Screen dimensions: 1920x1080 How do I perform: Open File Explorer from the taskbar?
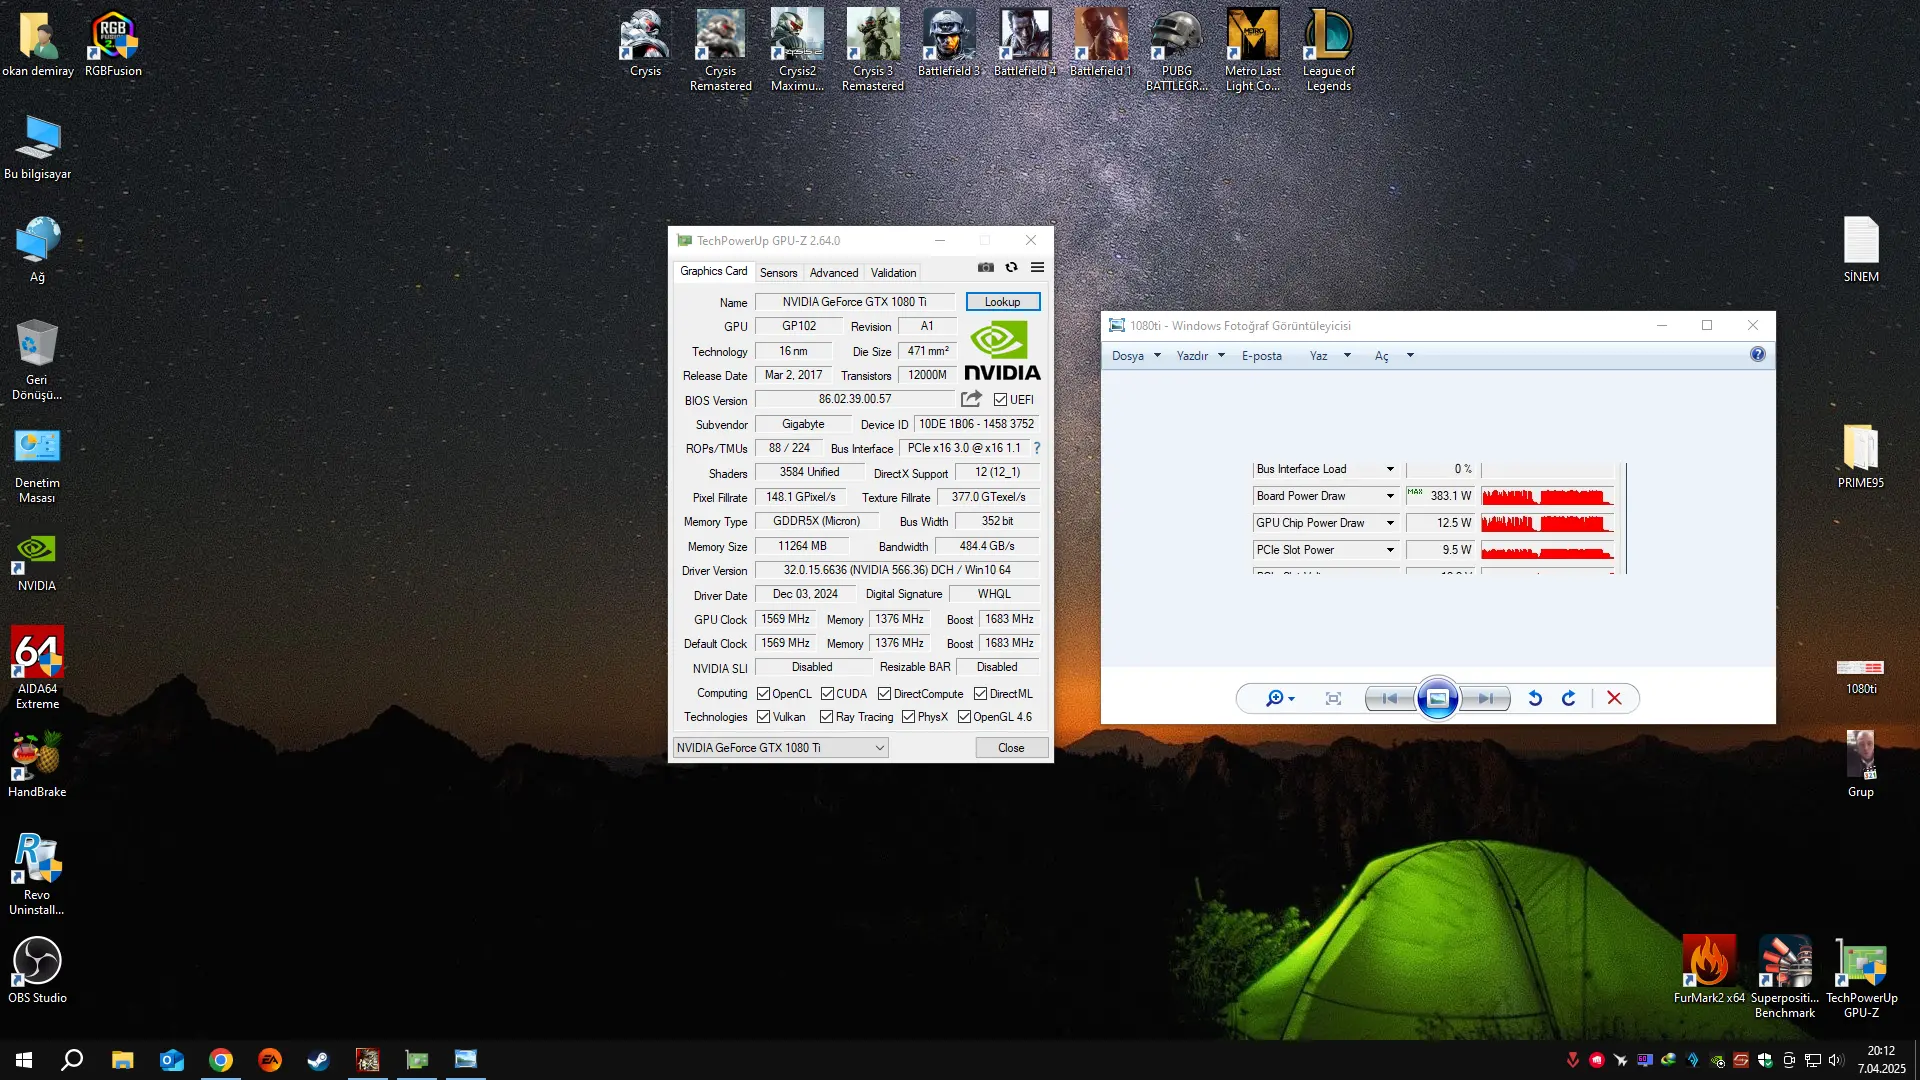122,1060
